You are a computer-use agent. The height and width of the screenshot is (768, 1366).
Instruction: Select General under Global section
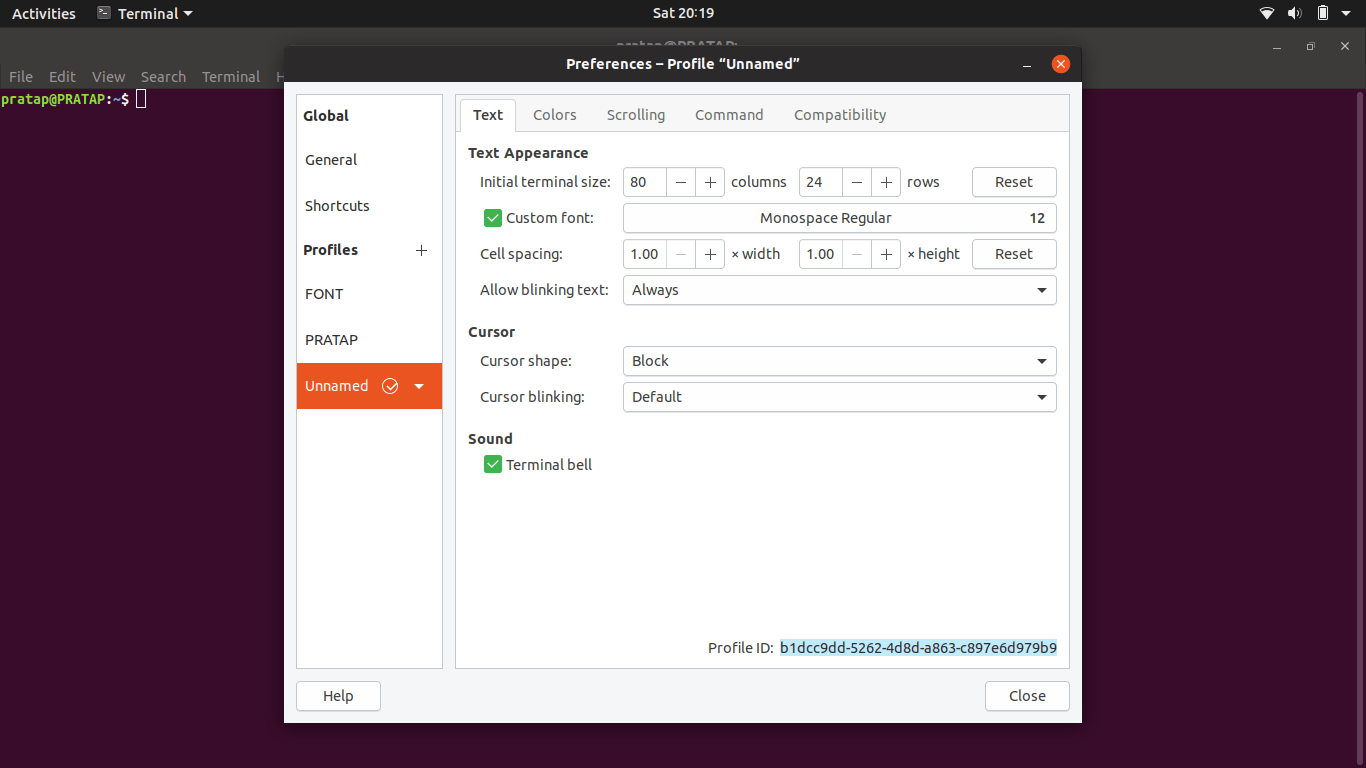coord(330,160)
